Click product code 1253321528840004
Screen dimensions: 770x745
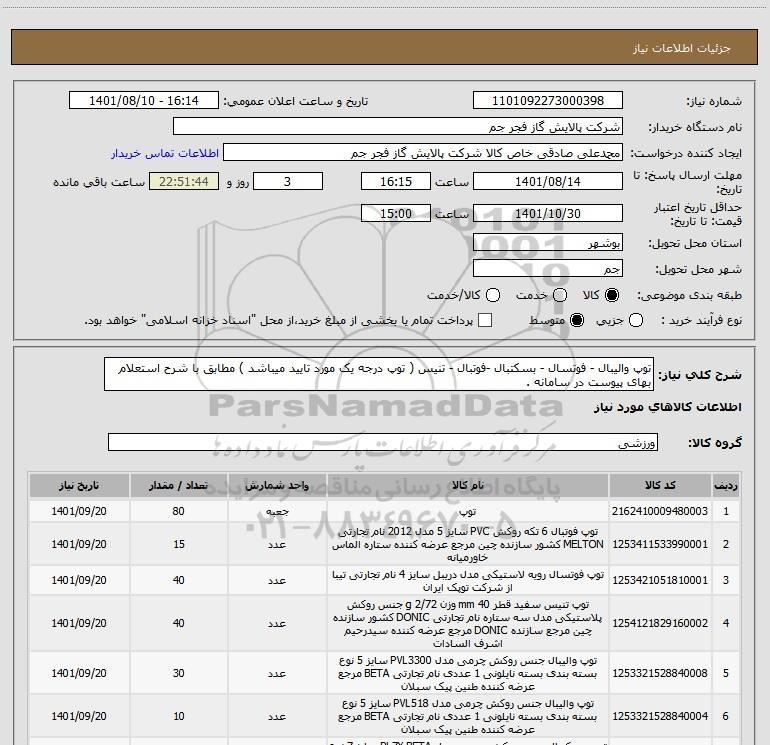660,717
